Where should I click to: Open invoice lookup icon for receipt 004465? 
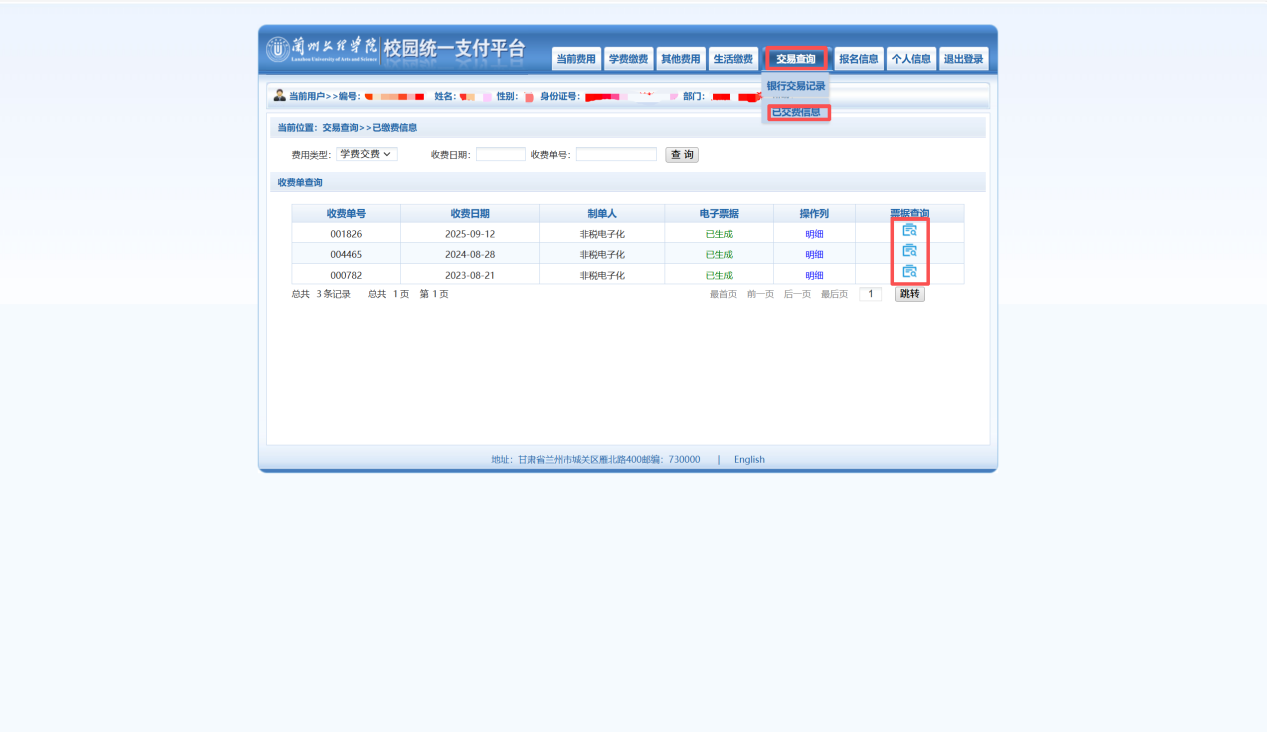(x=909, y=251)
